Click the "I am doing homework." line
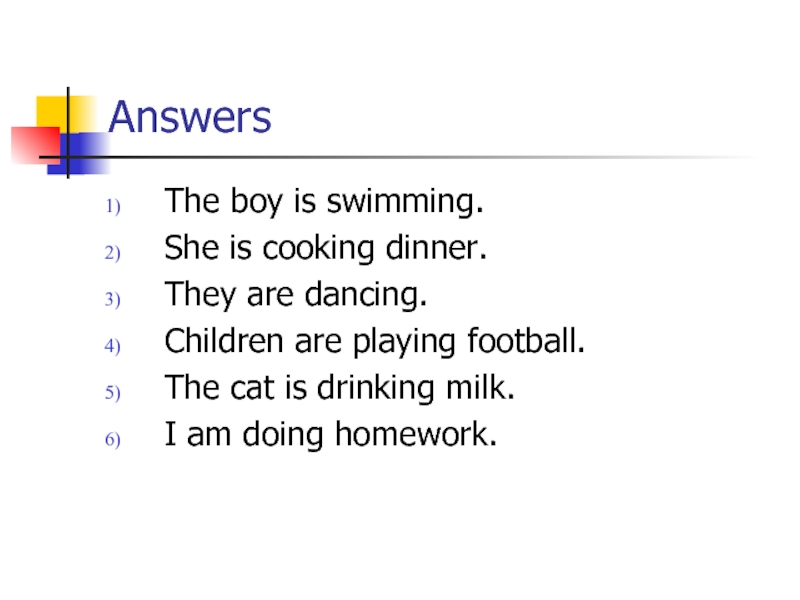 pos(330,436)
